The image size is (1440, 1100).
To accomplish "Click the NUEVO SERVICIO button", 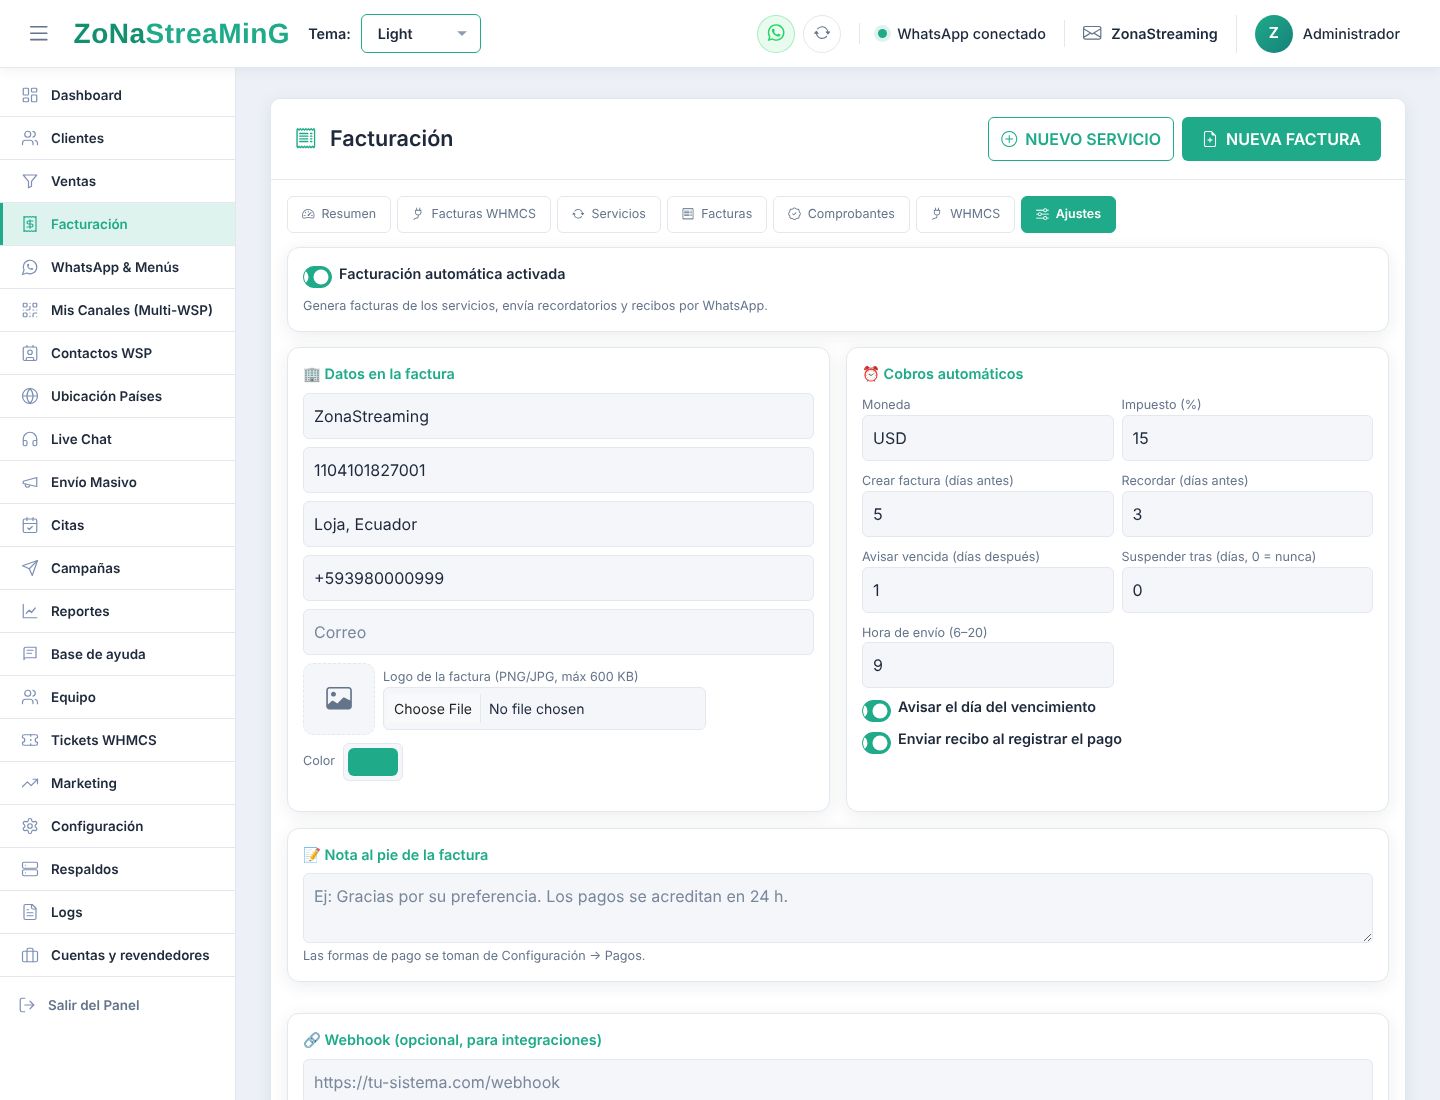I will coord(1081,139).
